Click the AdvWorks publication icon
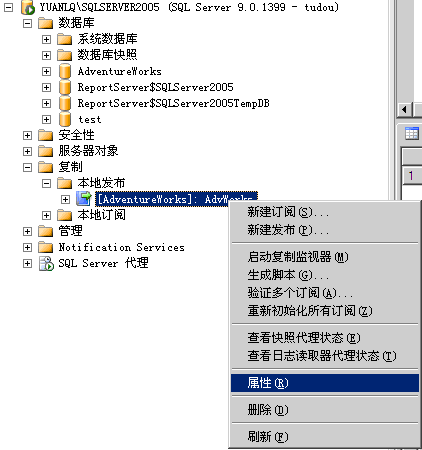The width and height of the screenshot is (422, 450). pos(84,199)
